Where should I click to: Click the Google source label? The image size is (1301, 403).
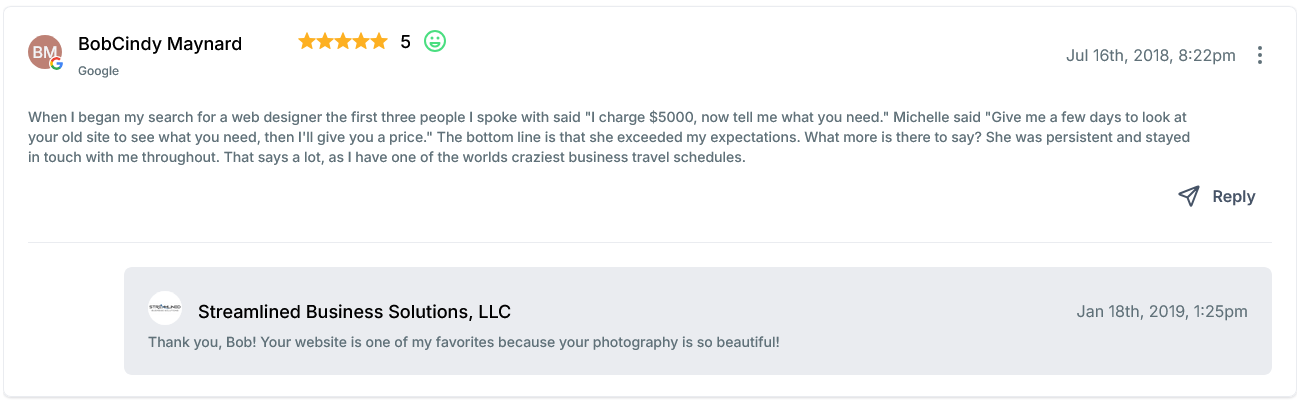[x=98, y=71]
